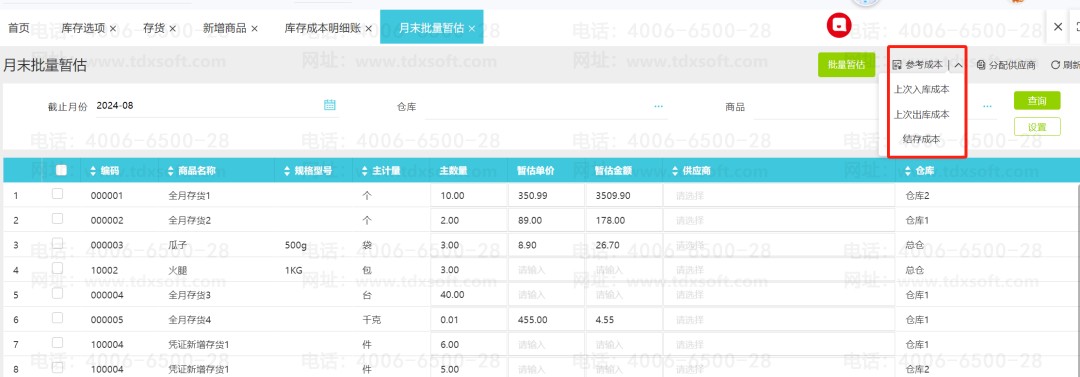Check the row for 瓜子
The height and width of the screenshot is (377, 1080).
(57, 244)
